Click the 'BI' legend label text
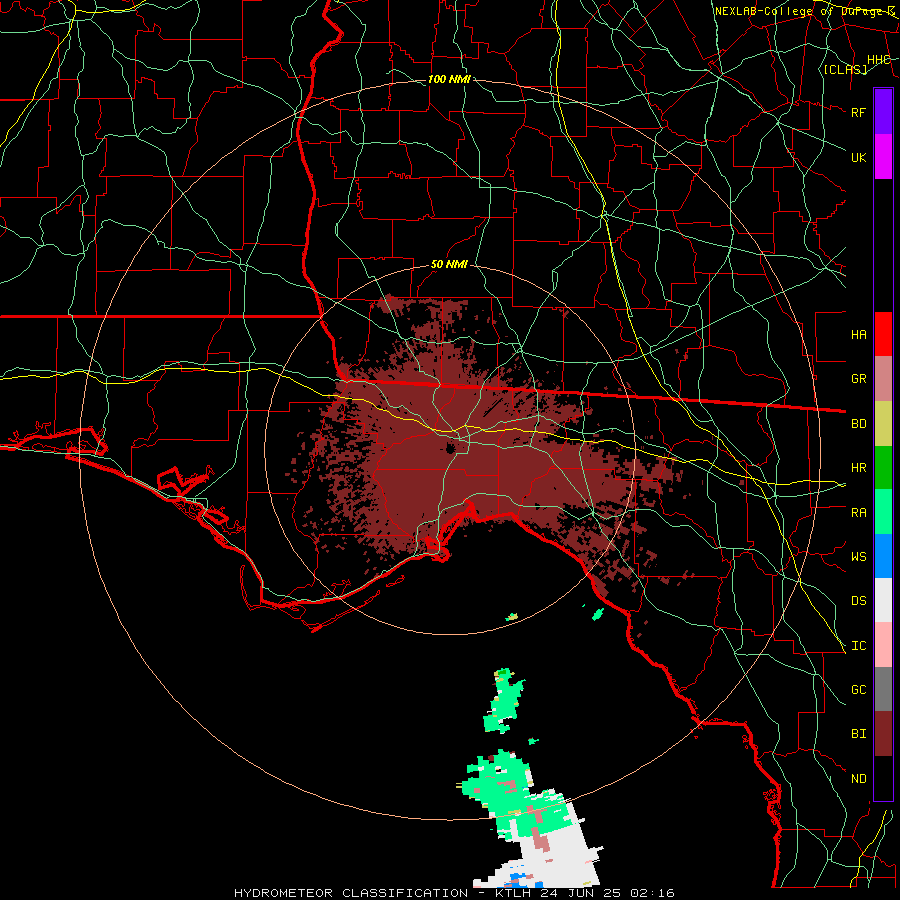The image size is (900, 900). point(858,734)
